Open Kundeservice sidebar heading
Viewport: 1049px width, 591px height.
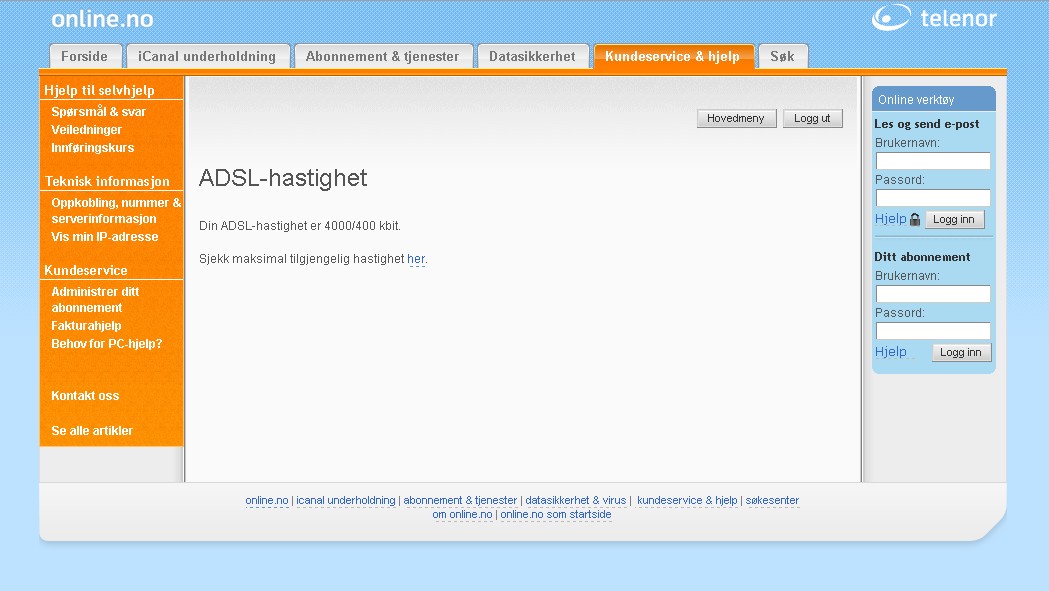(86, 270)
